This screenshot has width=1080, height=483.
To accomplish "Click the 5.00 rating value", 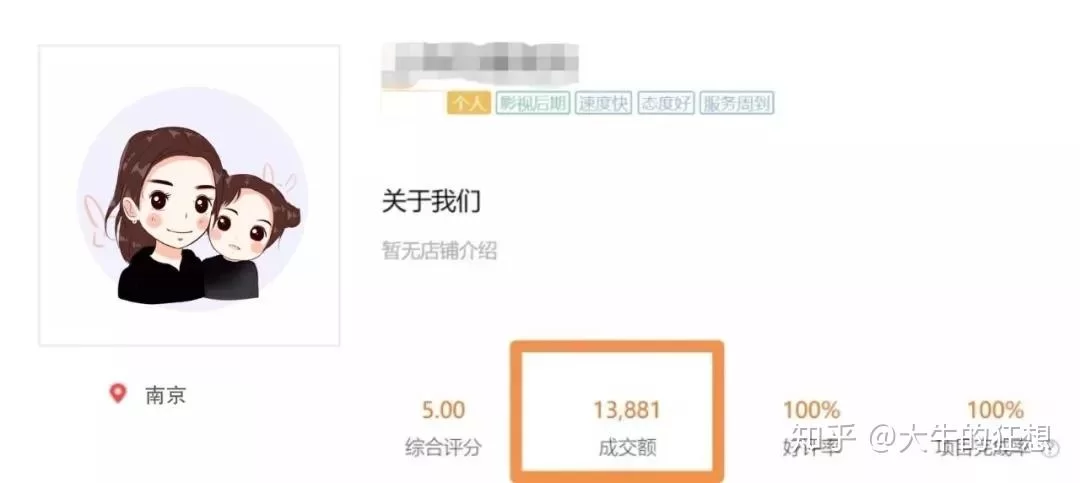I will click(444, 411).
